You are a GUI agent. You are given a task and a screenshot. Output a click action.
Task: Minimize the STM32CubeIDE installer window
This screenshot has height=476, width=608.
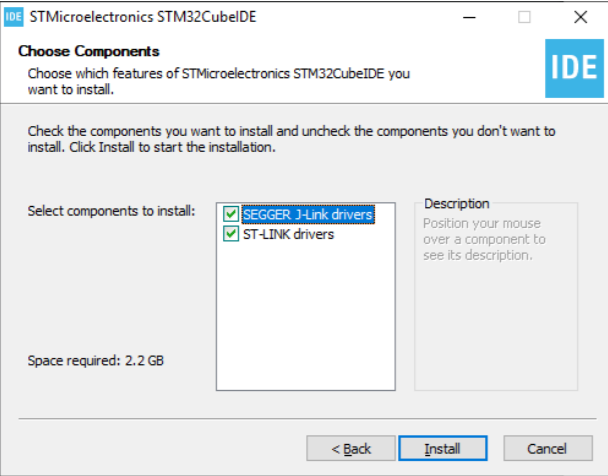468,17
